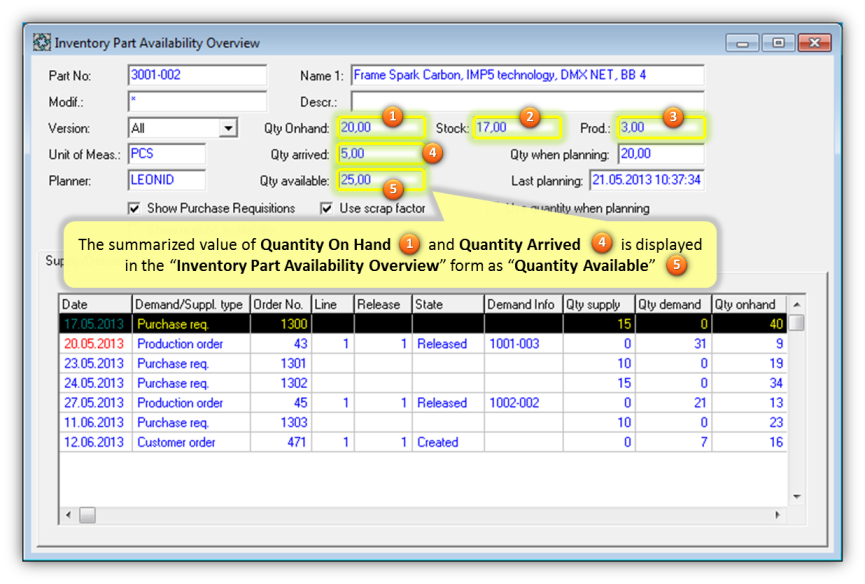Click the horizontal scrollbar thumb
This screenshot has height=584, width=865.
coord(87,515)
